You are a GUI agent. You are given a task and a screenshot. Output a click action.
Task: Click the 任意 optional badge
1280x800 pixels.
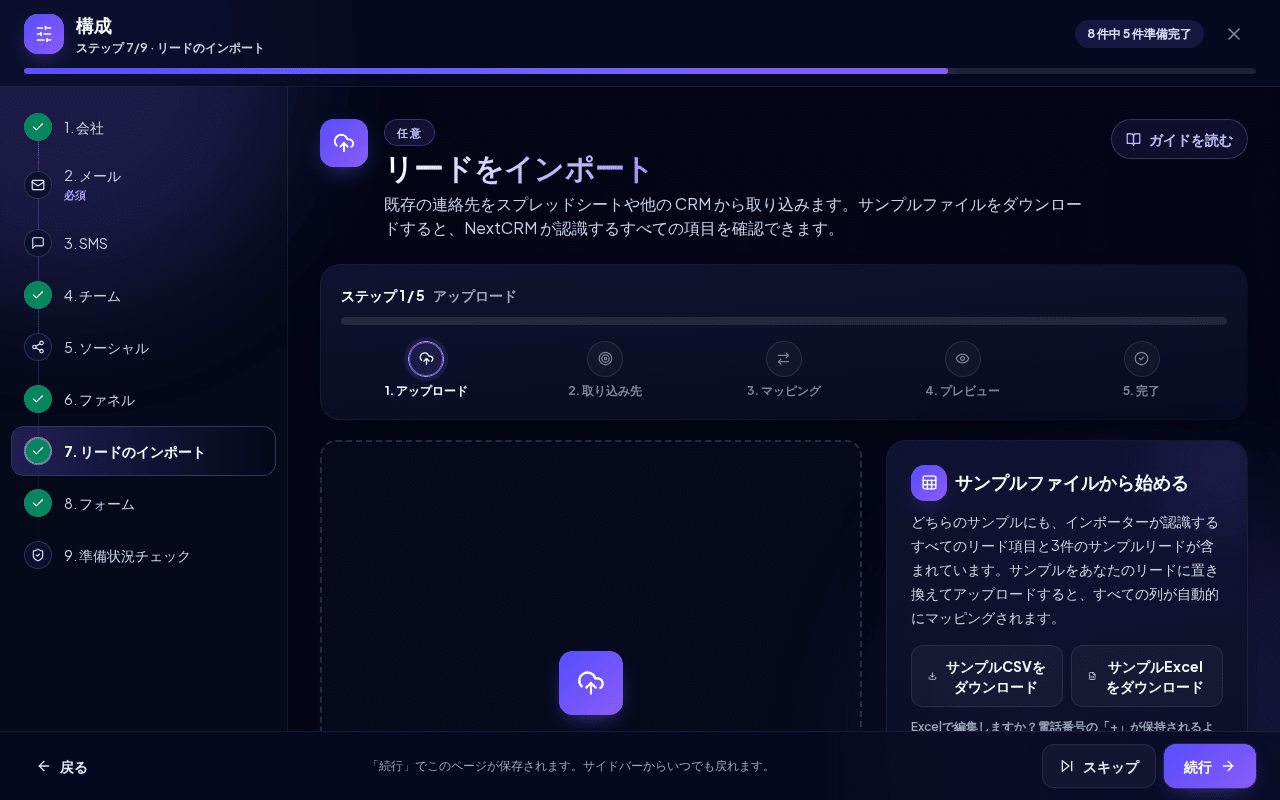click(409, 133)
